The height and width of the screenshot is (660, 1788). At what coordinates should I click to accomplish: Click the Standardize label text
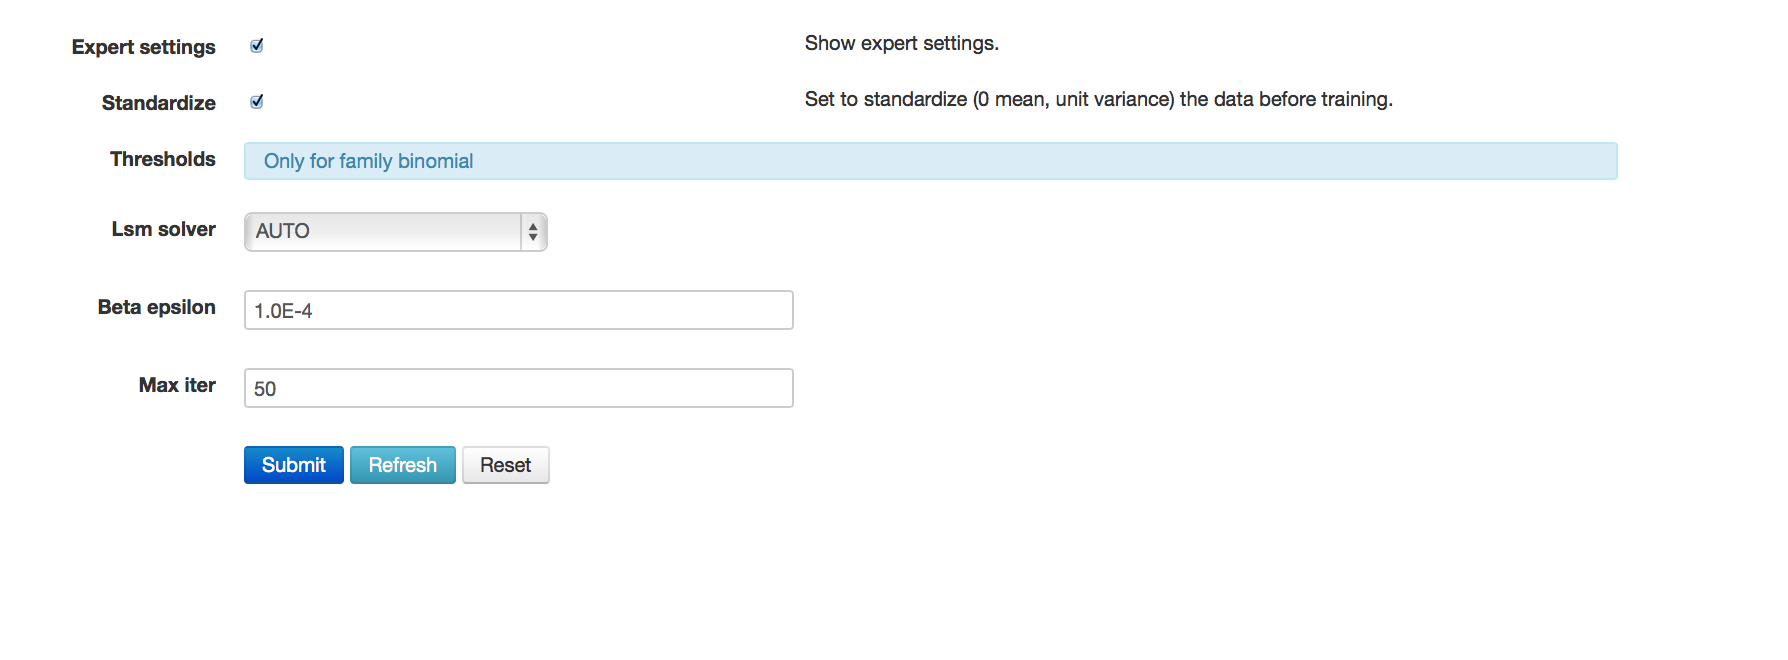(x=158, y=103)
